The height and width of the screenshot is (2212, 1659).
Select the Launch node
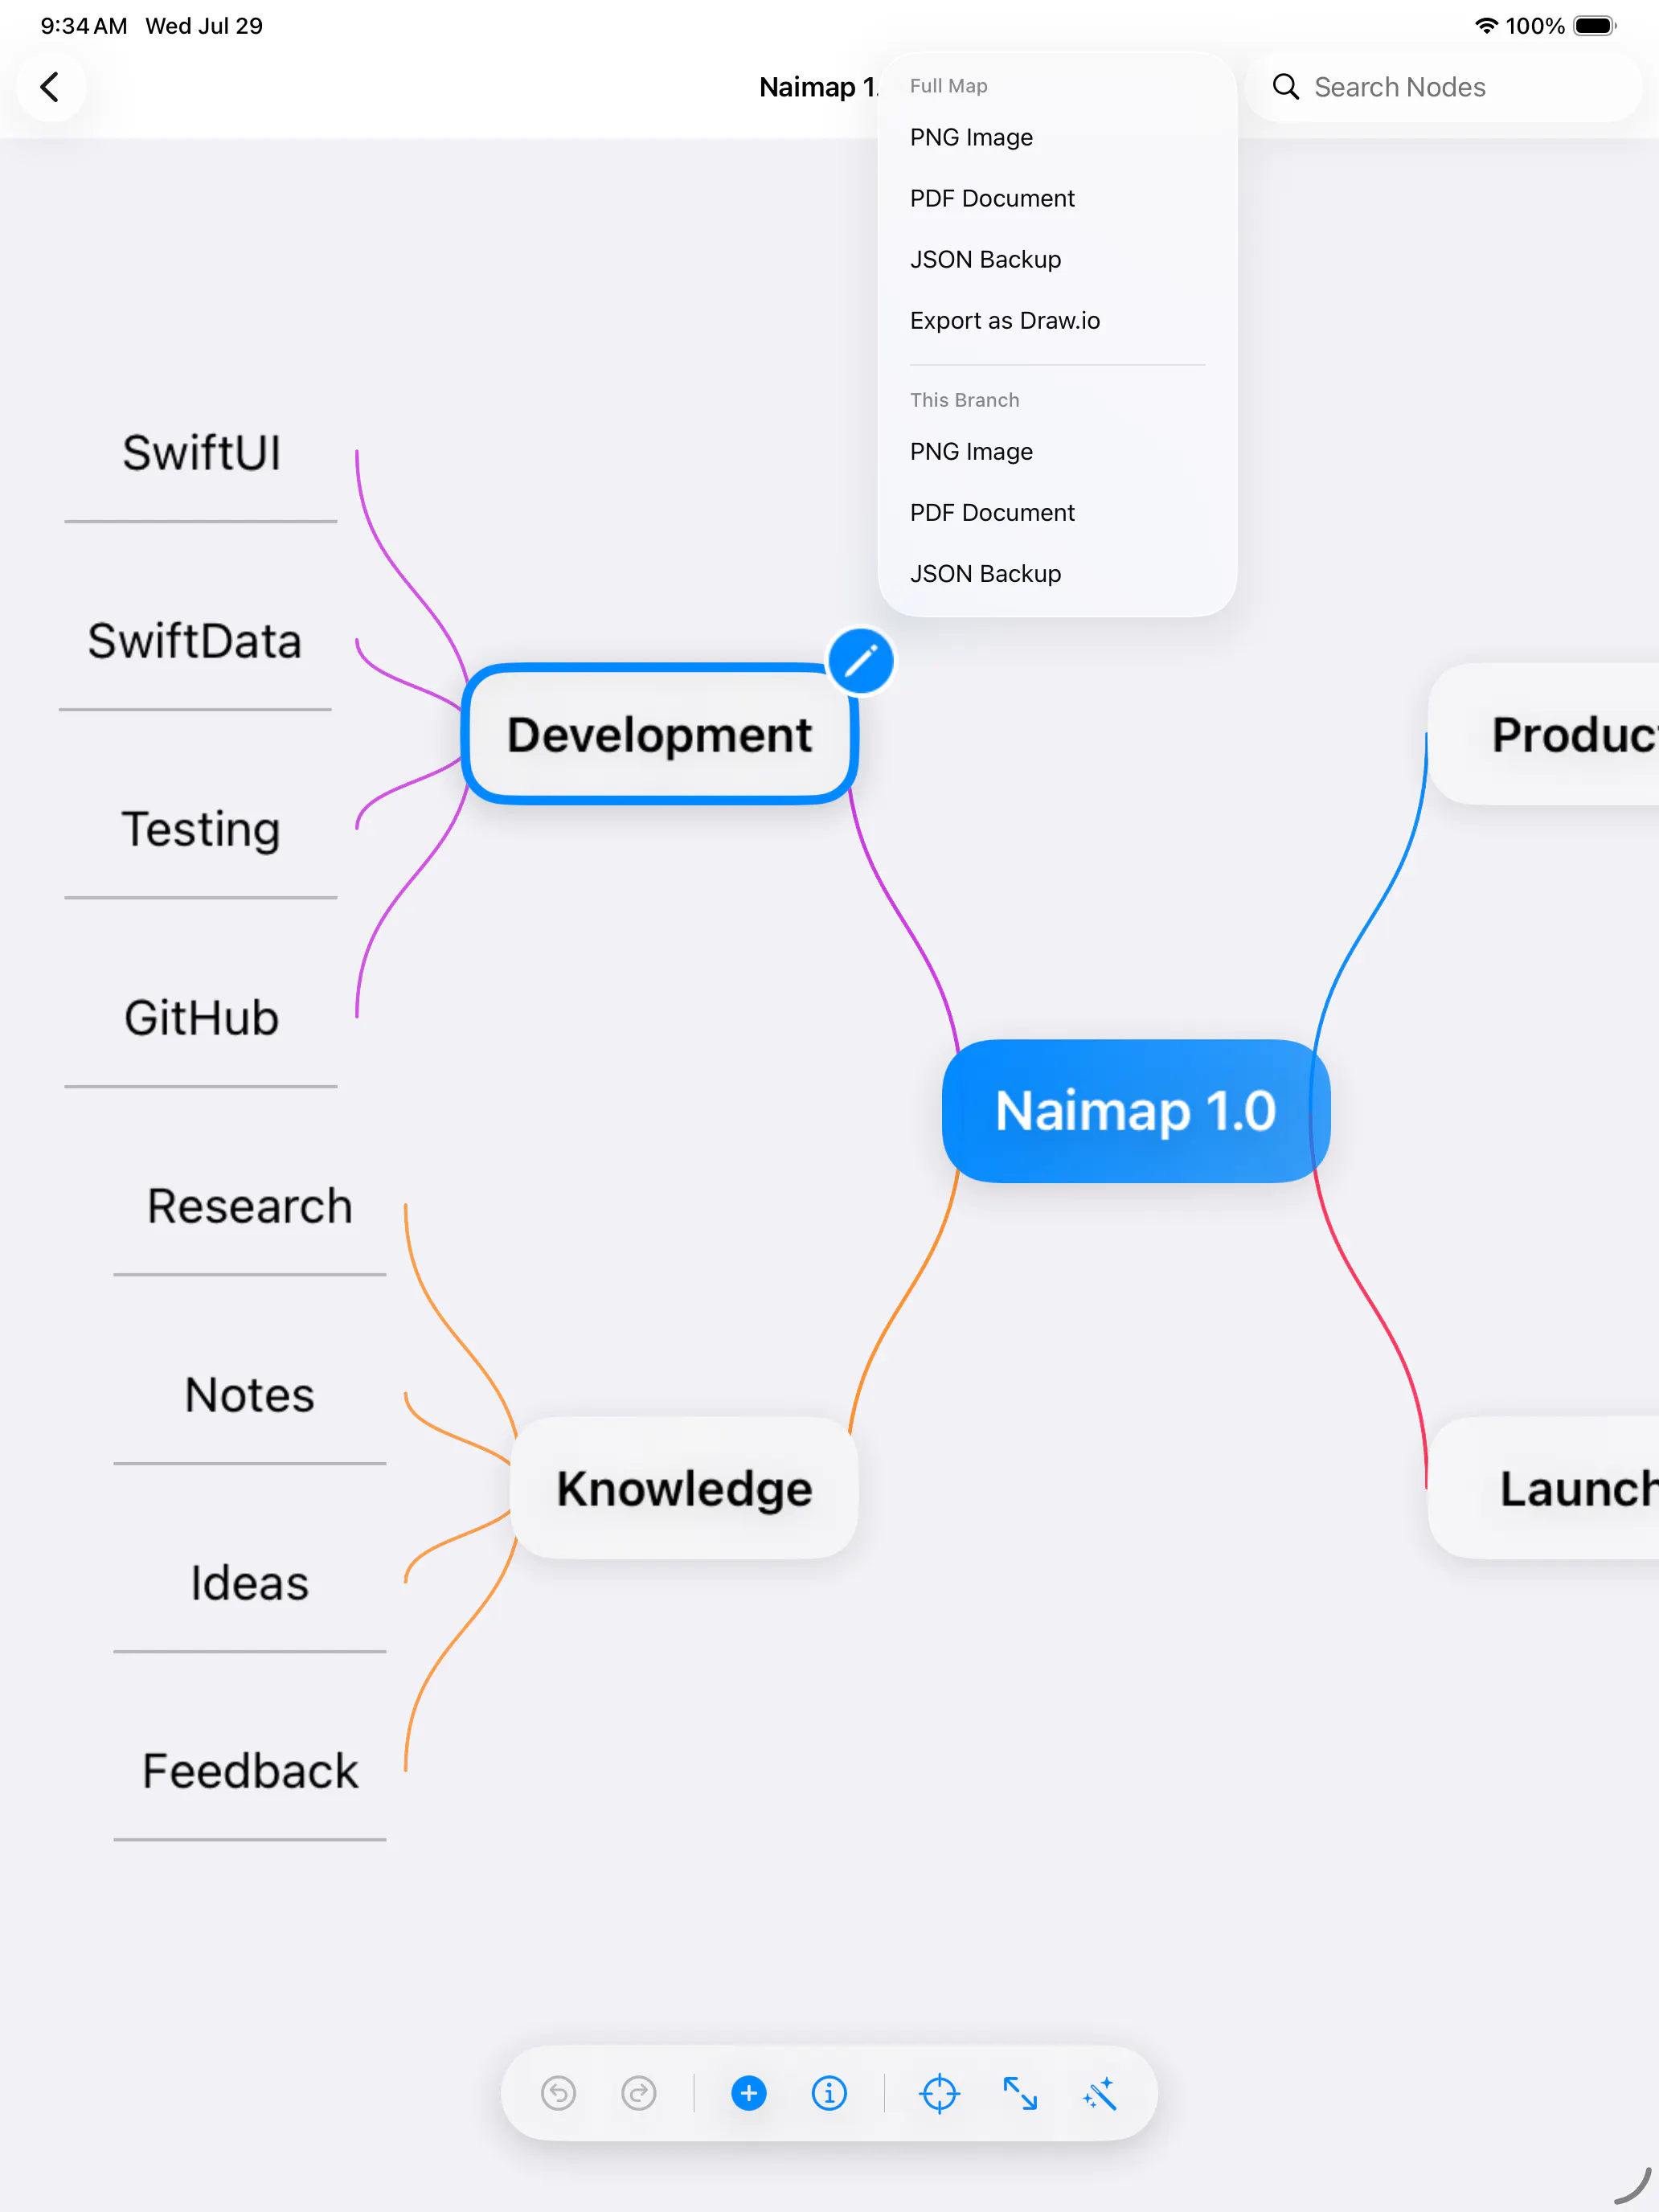click(1543, 1488)
